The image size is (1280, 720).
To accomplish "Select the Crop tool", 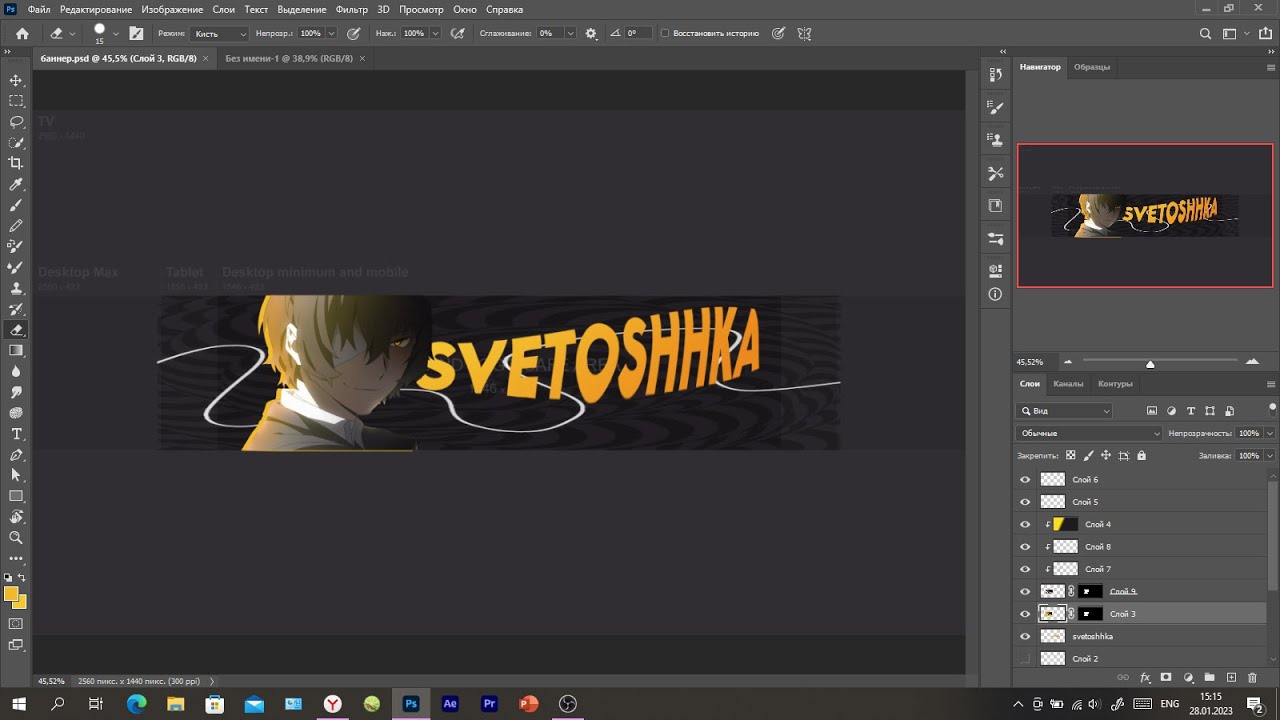I will (x=16, y=163).
